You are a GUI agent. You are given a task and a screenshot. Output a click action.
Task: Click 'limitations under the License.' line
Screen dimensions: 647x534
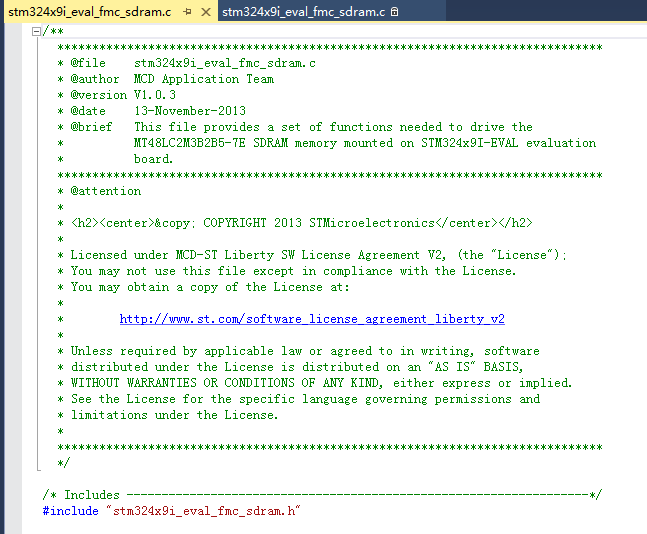point(168,415)
